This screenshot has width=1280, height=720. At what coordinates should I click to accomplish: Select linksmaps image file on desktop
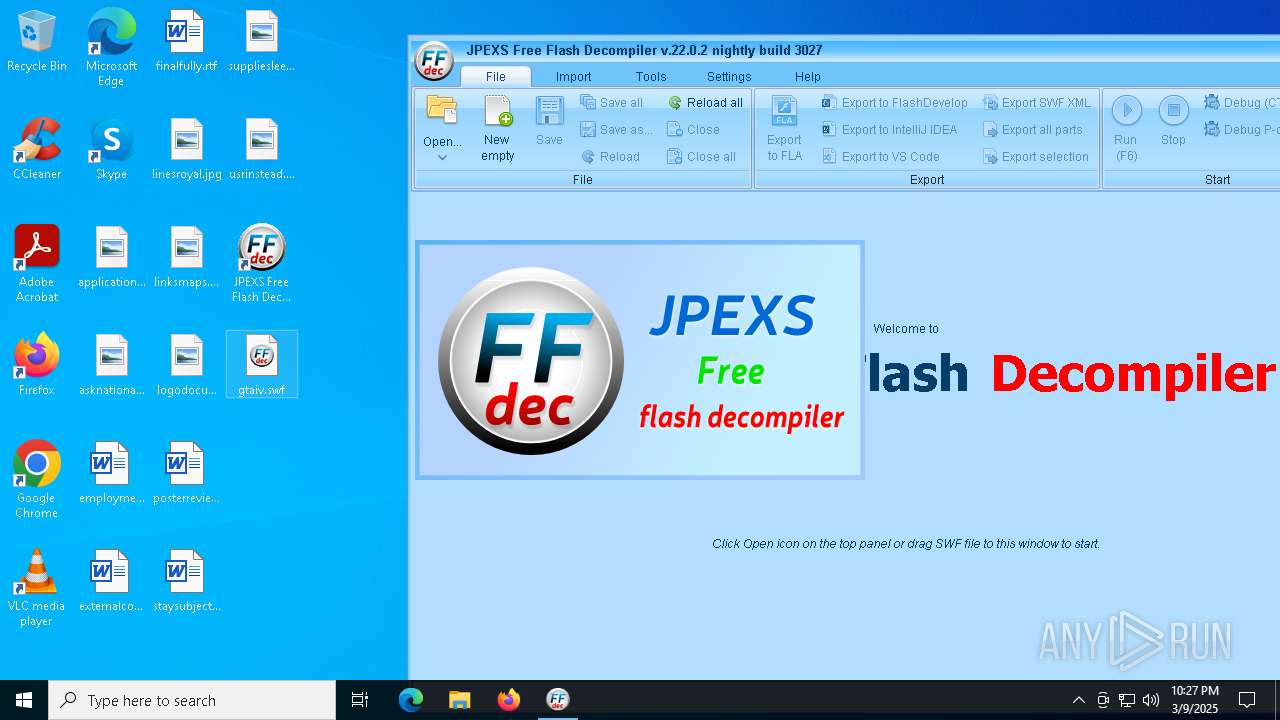(186, 257)
